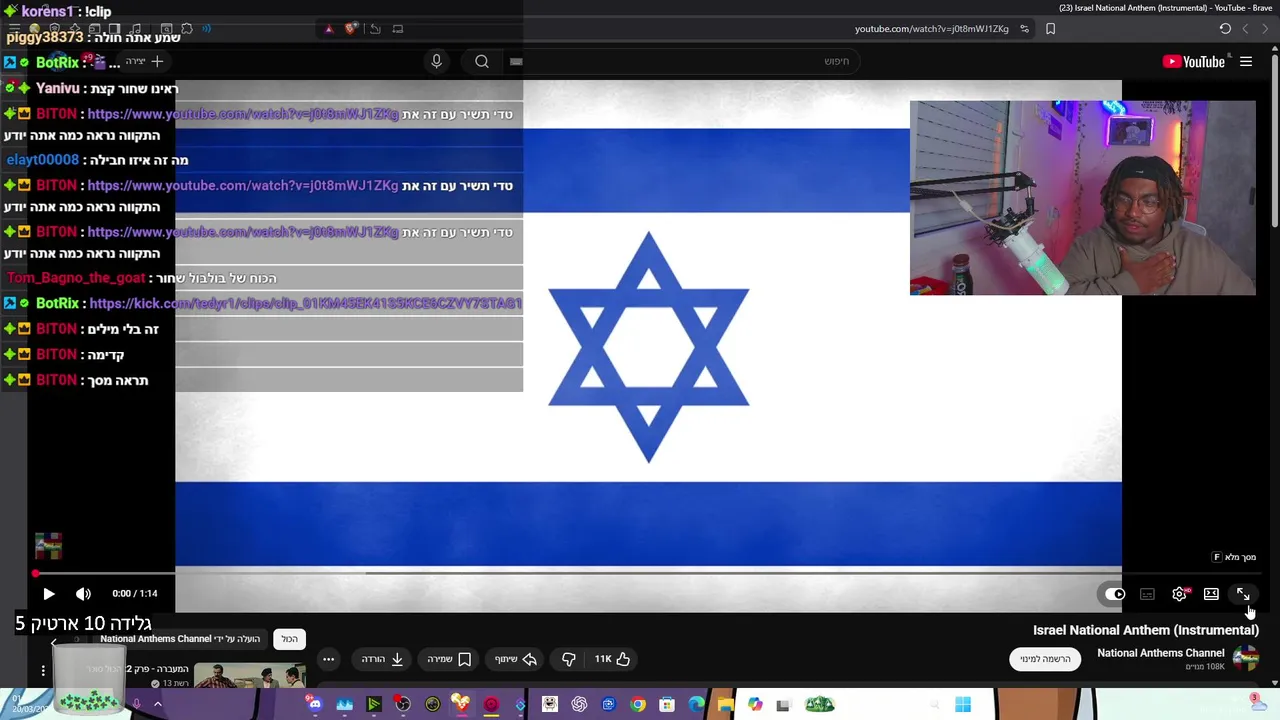Click Tom_Bagno_the_goat username in chat
The height and width of the screenshot is (720, 1280).
(76, 278)
